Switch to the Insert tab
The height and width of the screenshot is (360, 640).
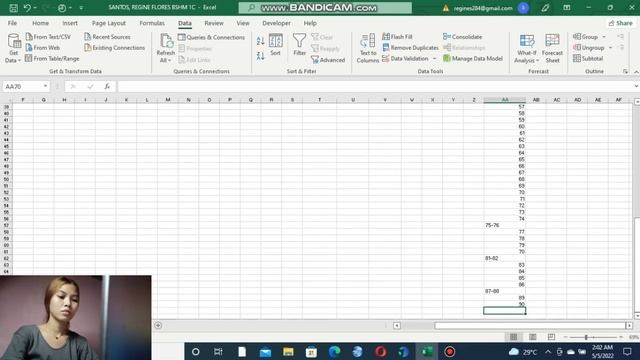[70, 23]
